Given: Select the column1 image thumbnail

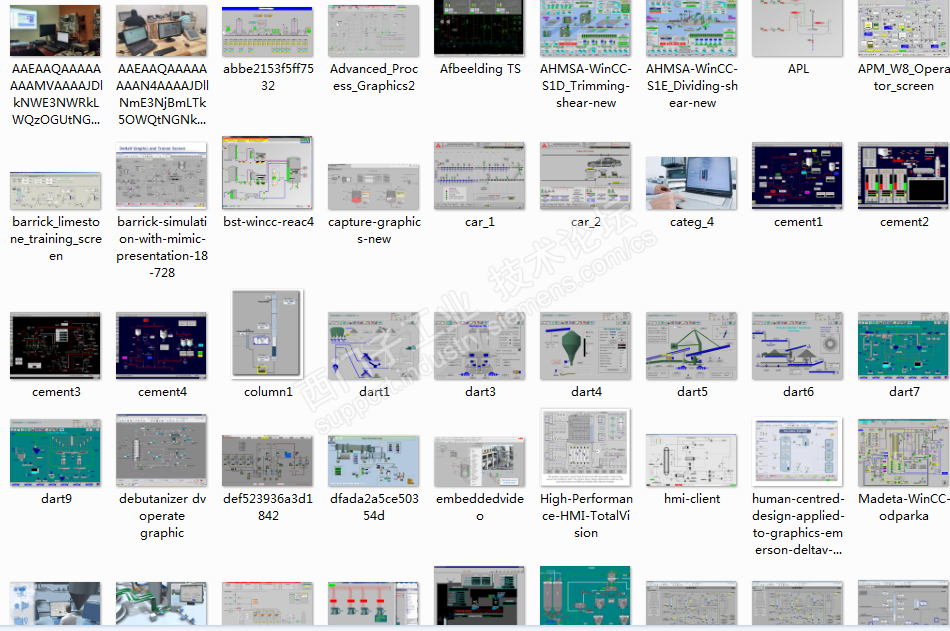Looking at the screenshot, I should (267, 334).
